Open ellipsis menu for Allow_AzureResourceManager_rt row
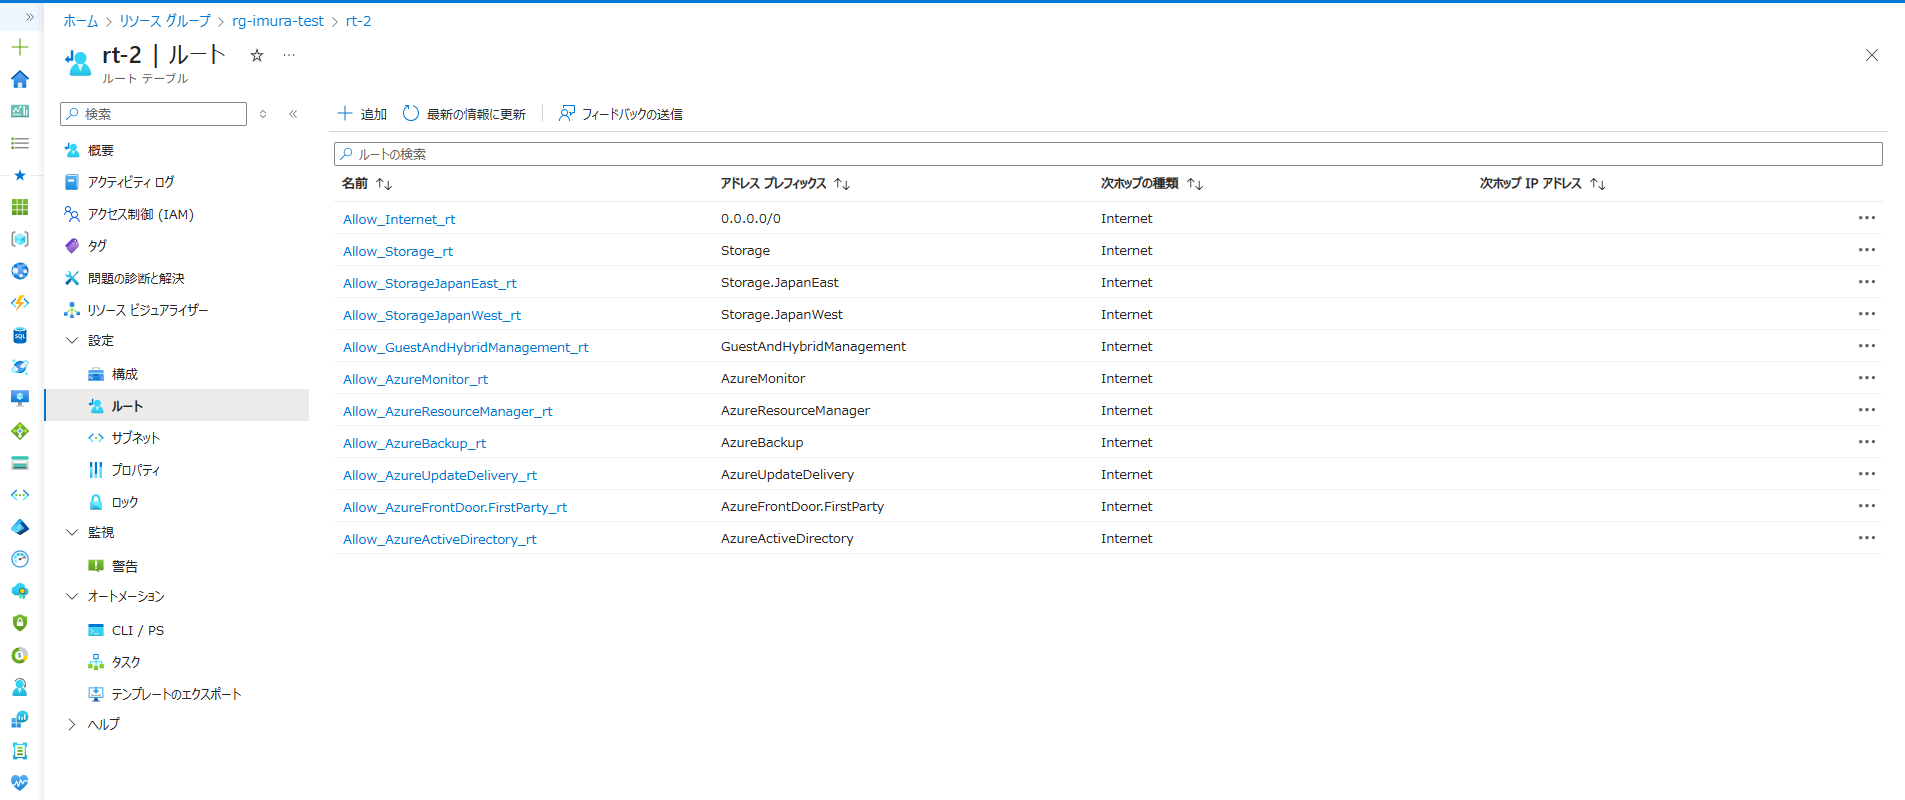 [1867, 410]
